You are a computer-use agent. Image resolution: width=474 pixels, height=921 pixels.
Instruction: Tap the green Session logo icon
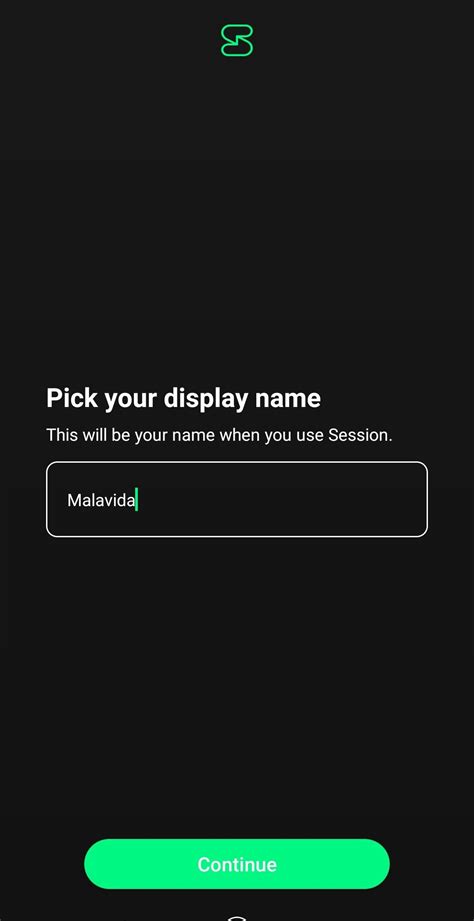pos(237,41)
